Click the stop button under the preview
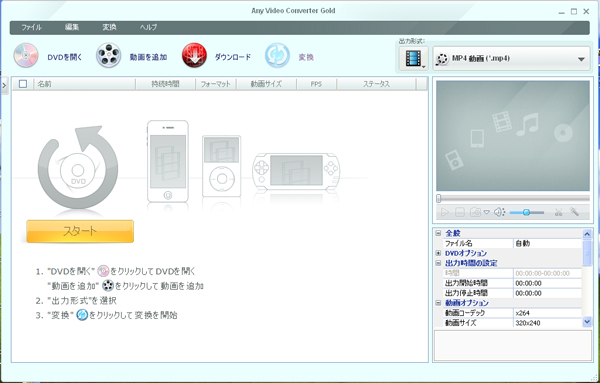 (x=460, y=212)
